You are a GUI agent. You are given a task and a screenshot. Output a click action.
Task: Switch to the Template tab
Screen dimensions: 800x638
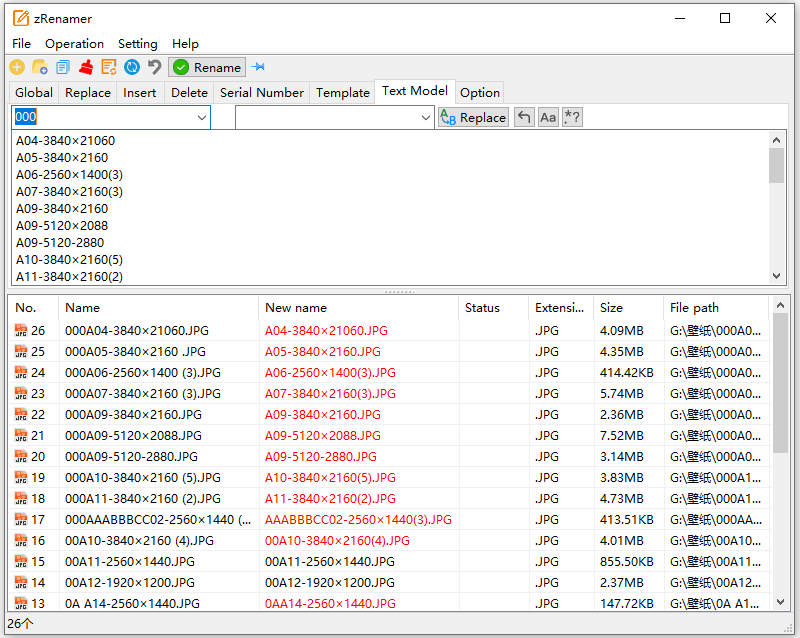click(x=342, y=93)
